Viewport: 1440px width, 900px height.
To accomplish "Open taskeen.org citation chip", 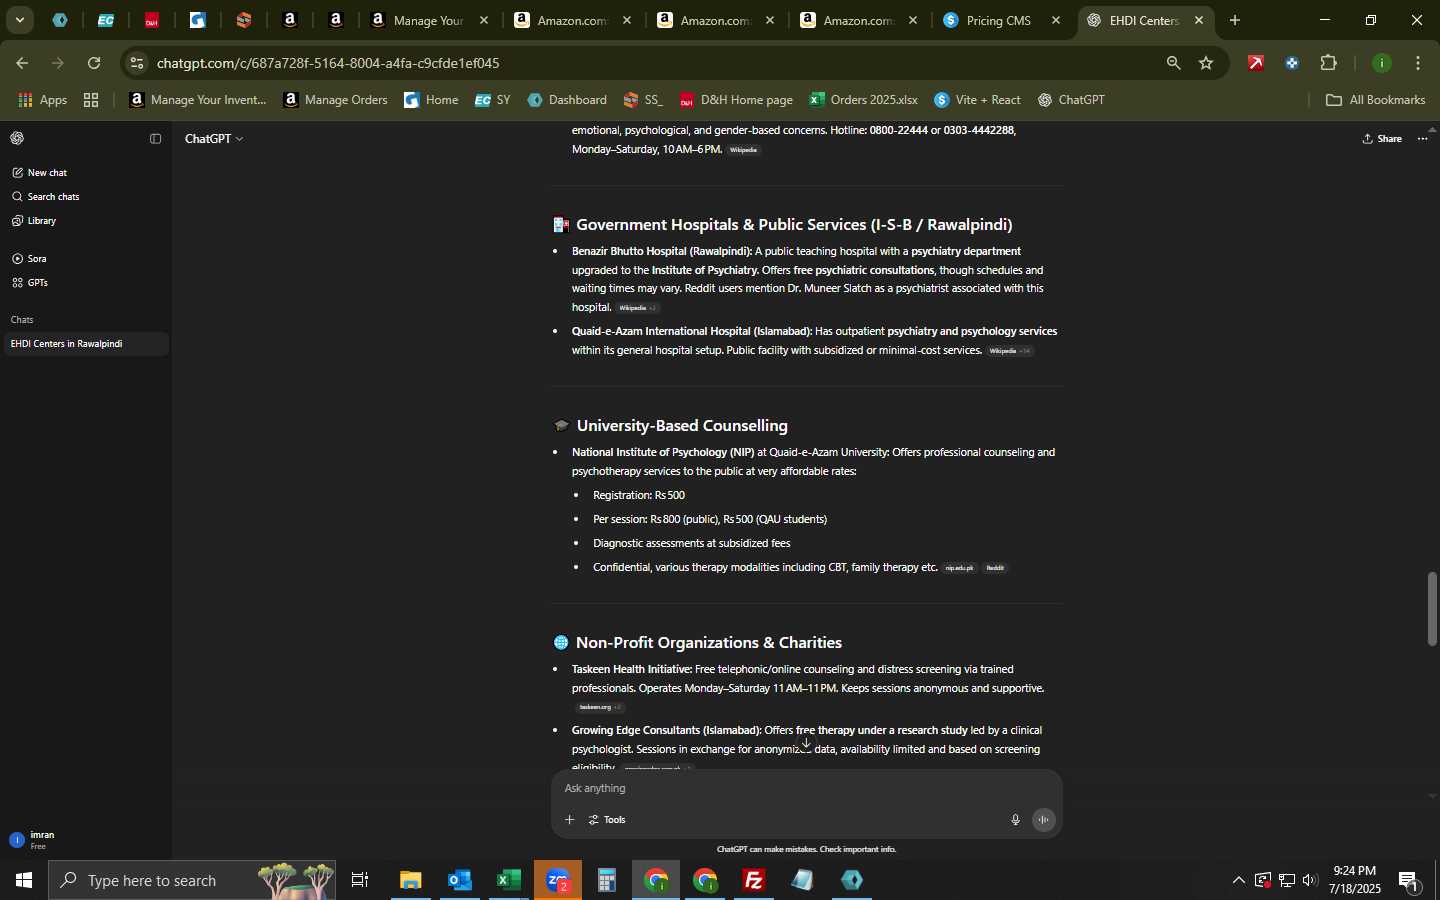I will (600, 707).
